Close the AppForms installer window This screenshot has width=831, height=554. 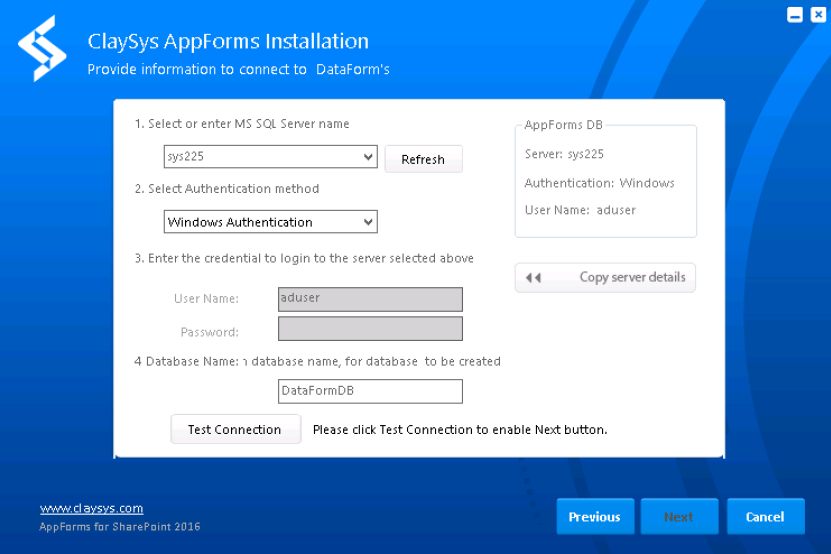(817, 15)
